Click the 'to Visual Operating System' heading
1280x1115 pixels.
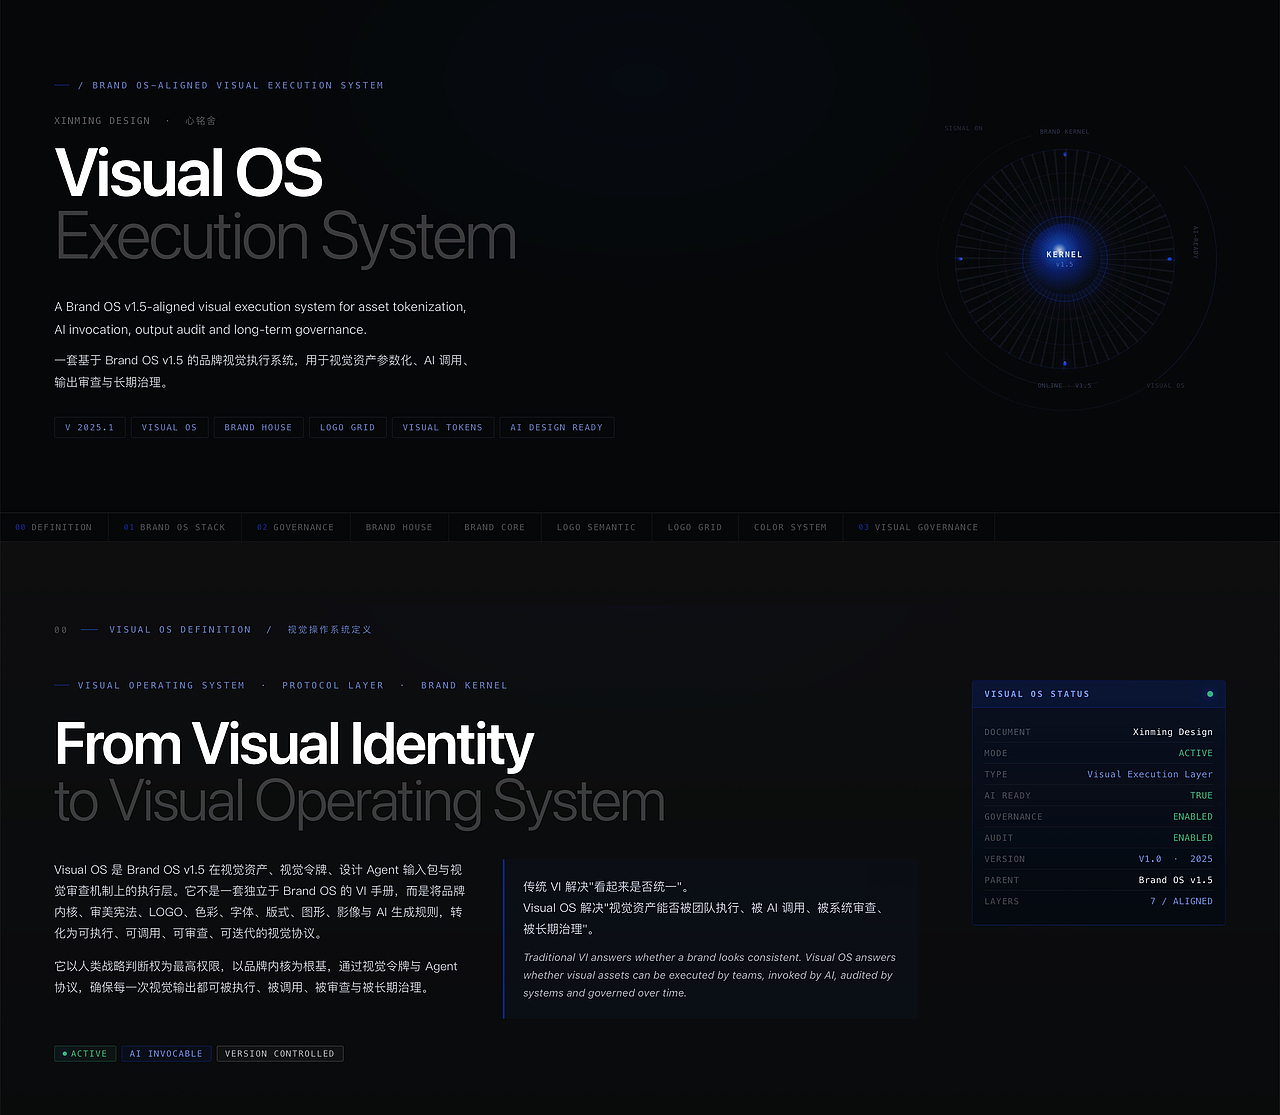(359, 803)
